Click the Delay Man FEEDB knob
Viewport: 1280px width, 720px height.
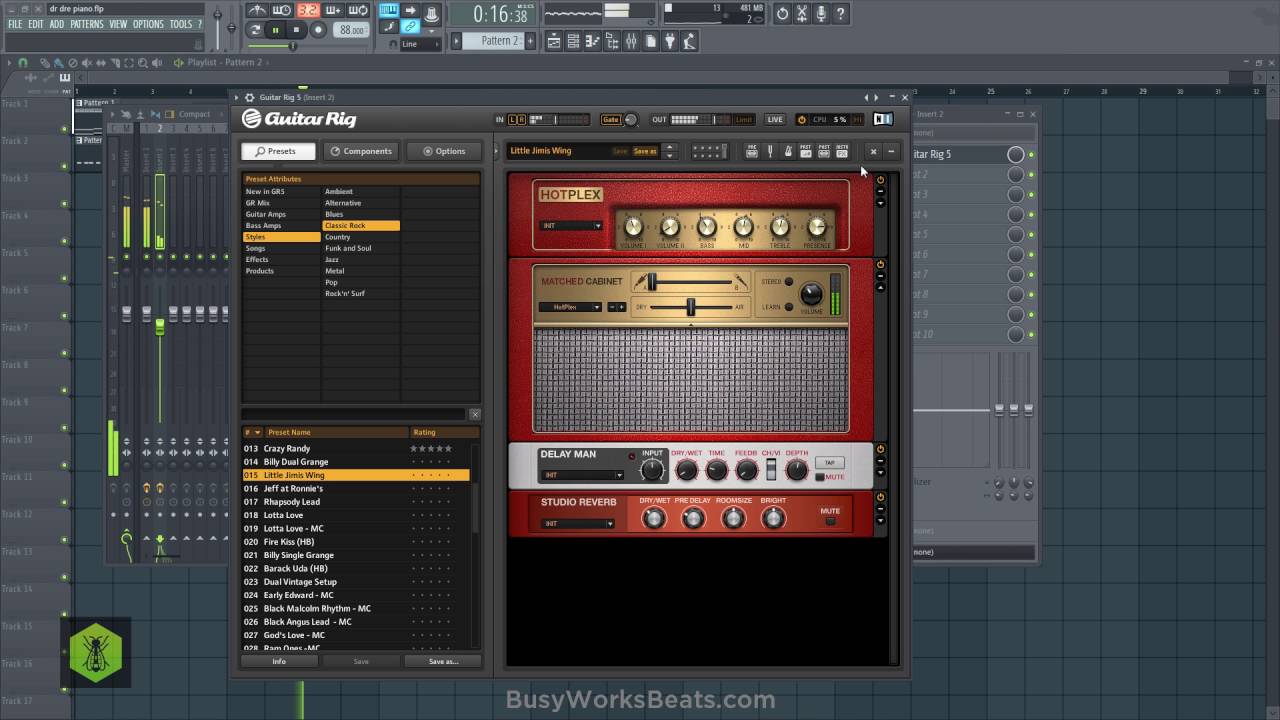click(x=746, y=471)
